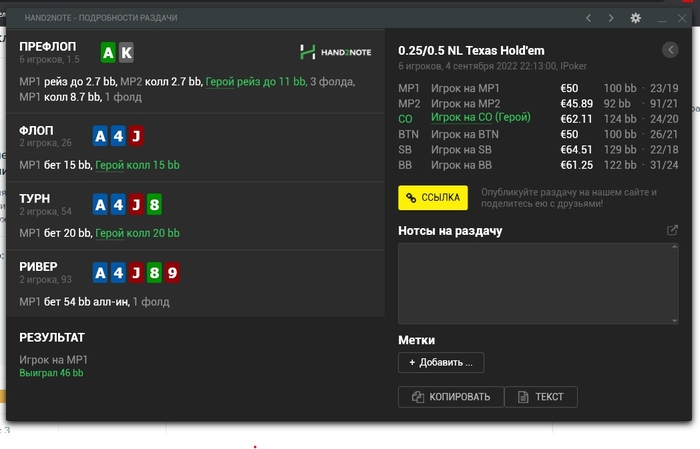
Task: Open the Добавить tags dropdown
Action: (x=441, y=362)
